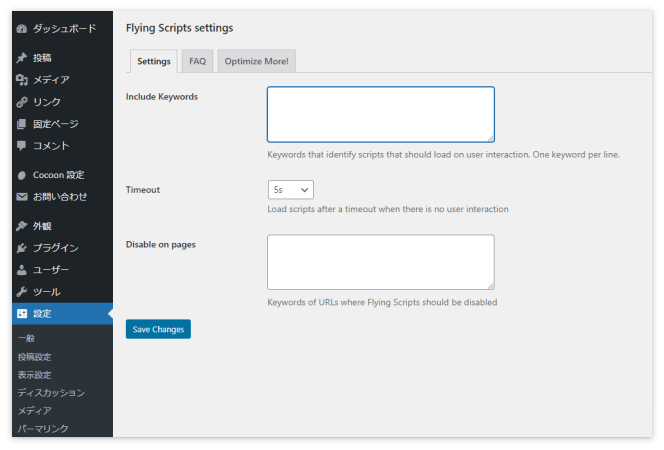This screenshot has height=450, width=664.
Task: Click the Disable on pages label
Action: [160, 245]
